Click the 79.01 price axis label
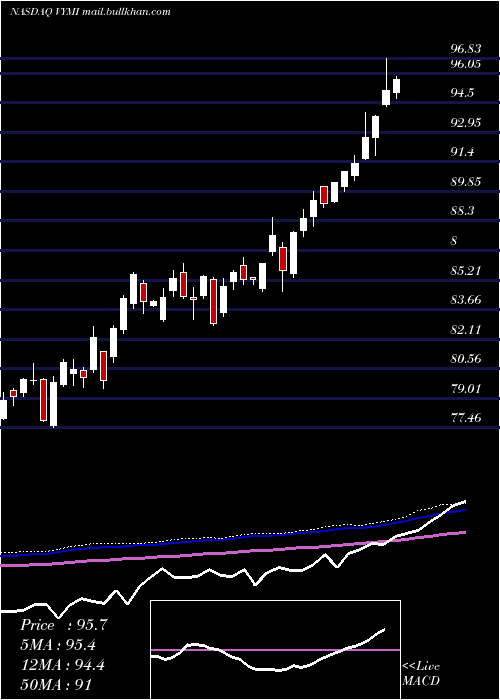The width and height of the screenshot is (500, 700). pyautogui.click(x=466, y=388)
